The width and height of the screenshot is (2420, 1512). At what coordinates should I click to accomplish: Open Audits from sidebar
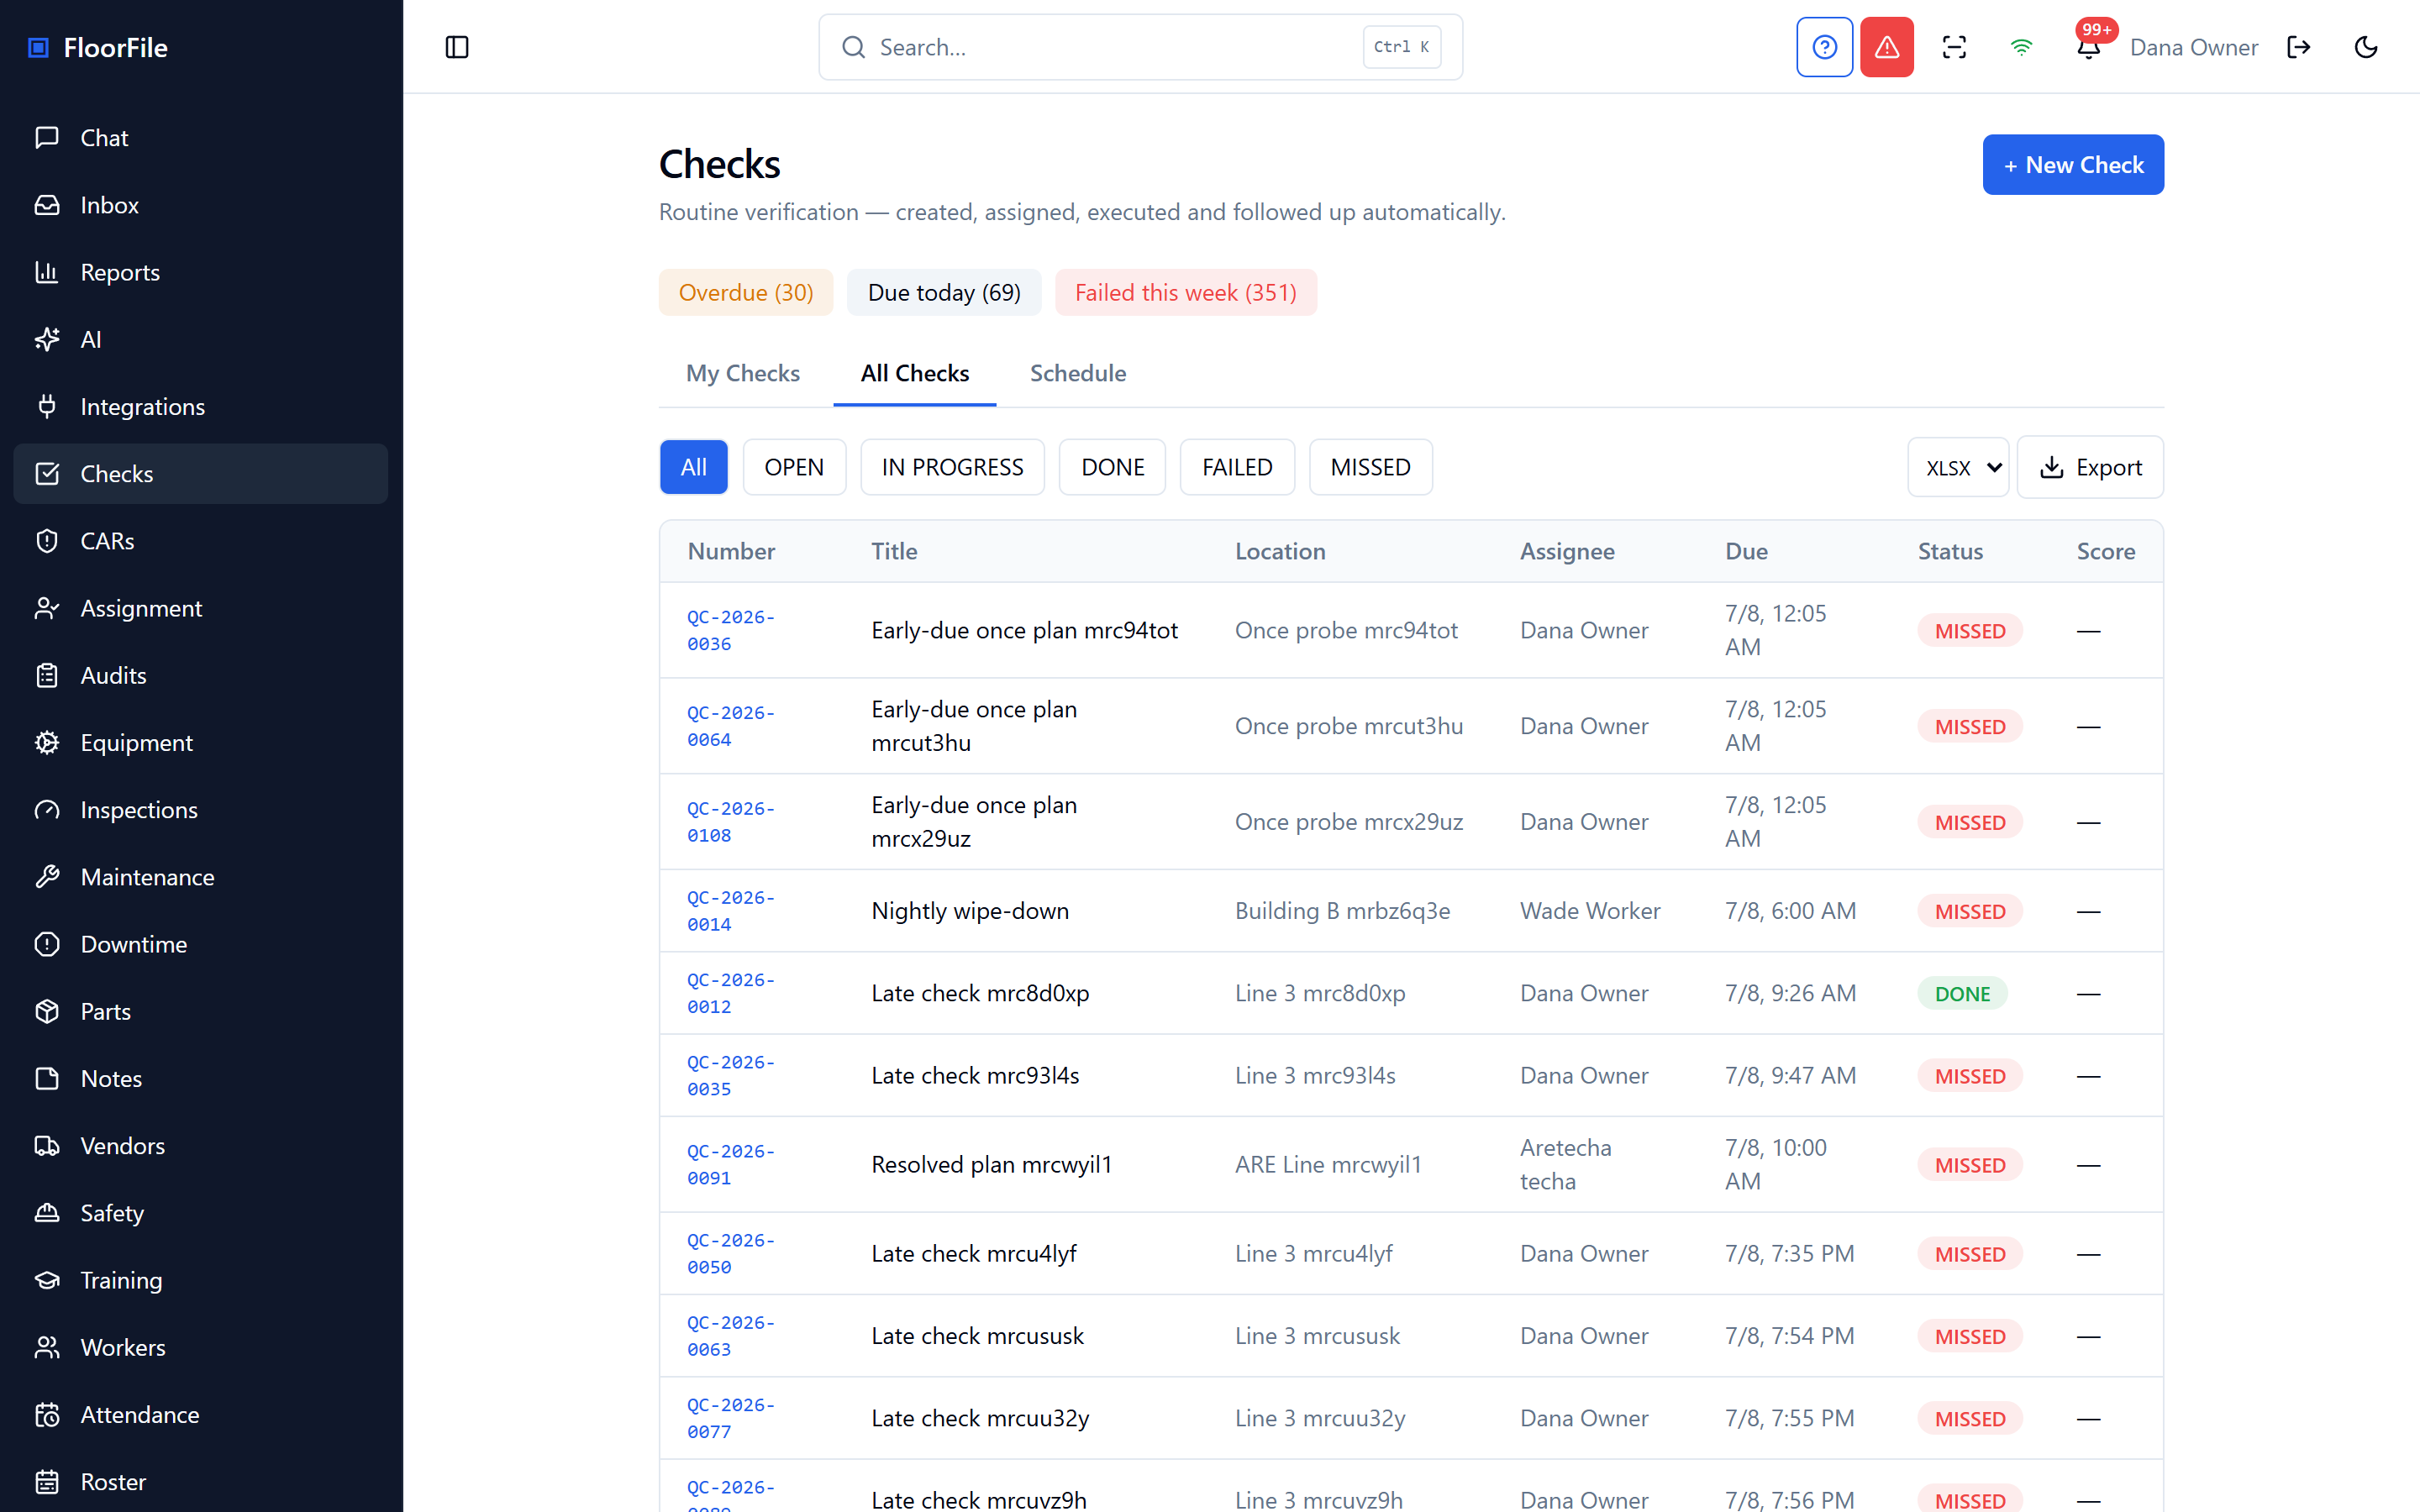(200, 675)
